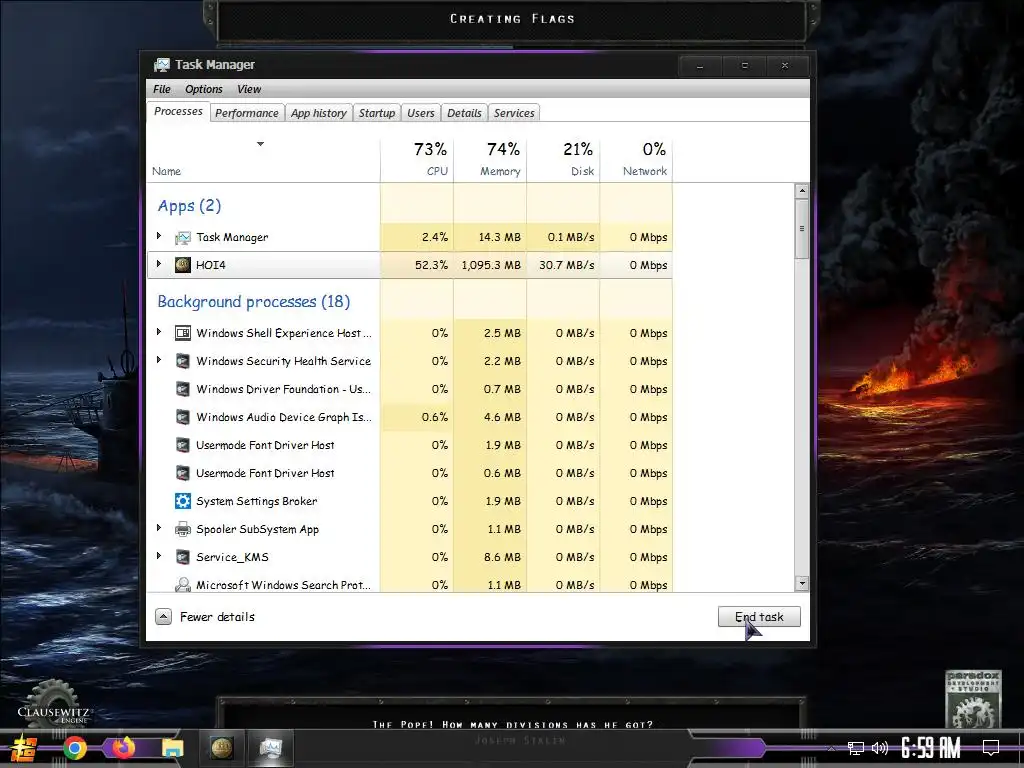
Task: Click Microsoft Windows Search Protocol icon
Action: (x=183, y=584)
